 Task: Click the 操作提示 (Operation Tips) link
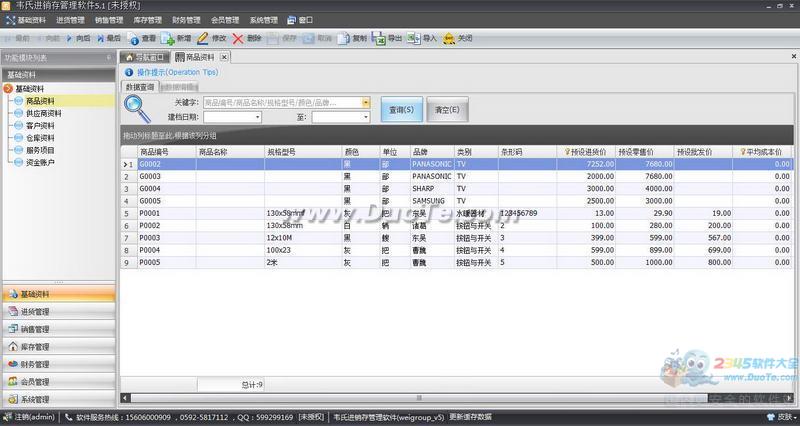(x=178, y=72)
